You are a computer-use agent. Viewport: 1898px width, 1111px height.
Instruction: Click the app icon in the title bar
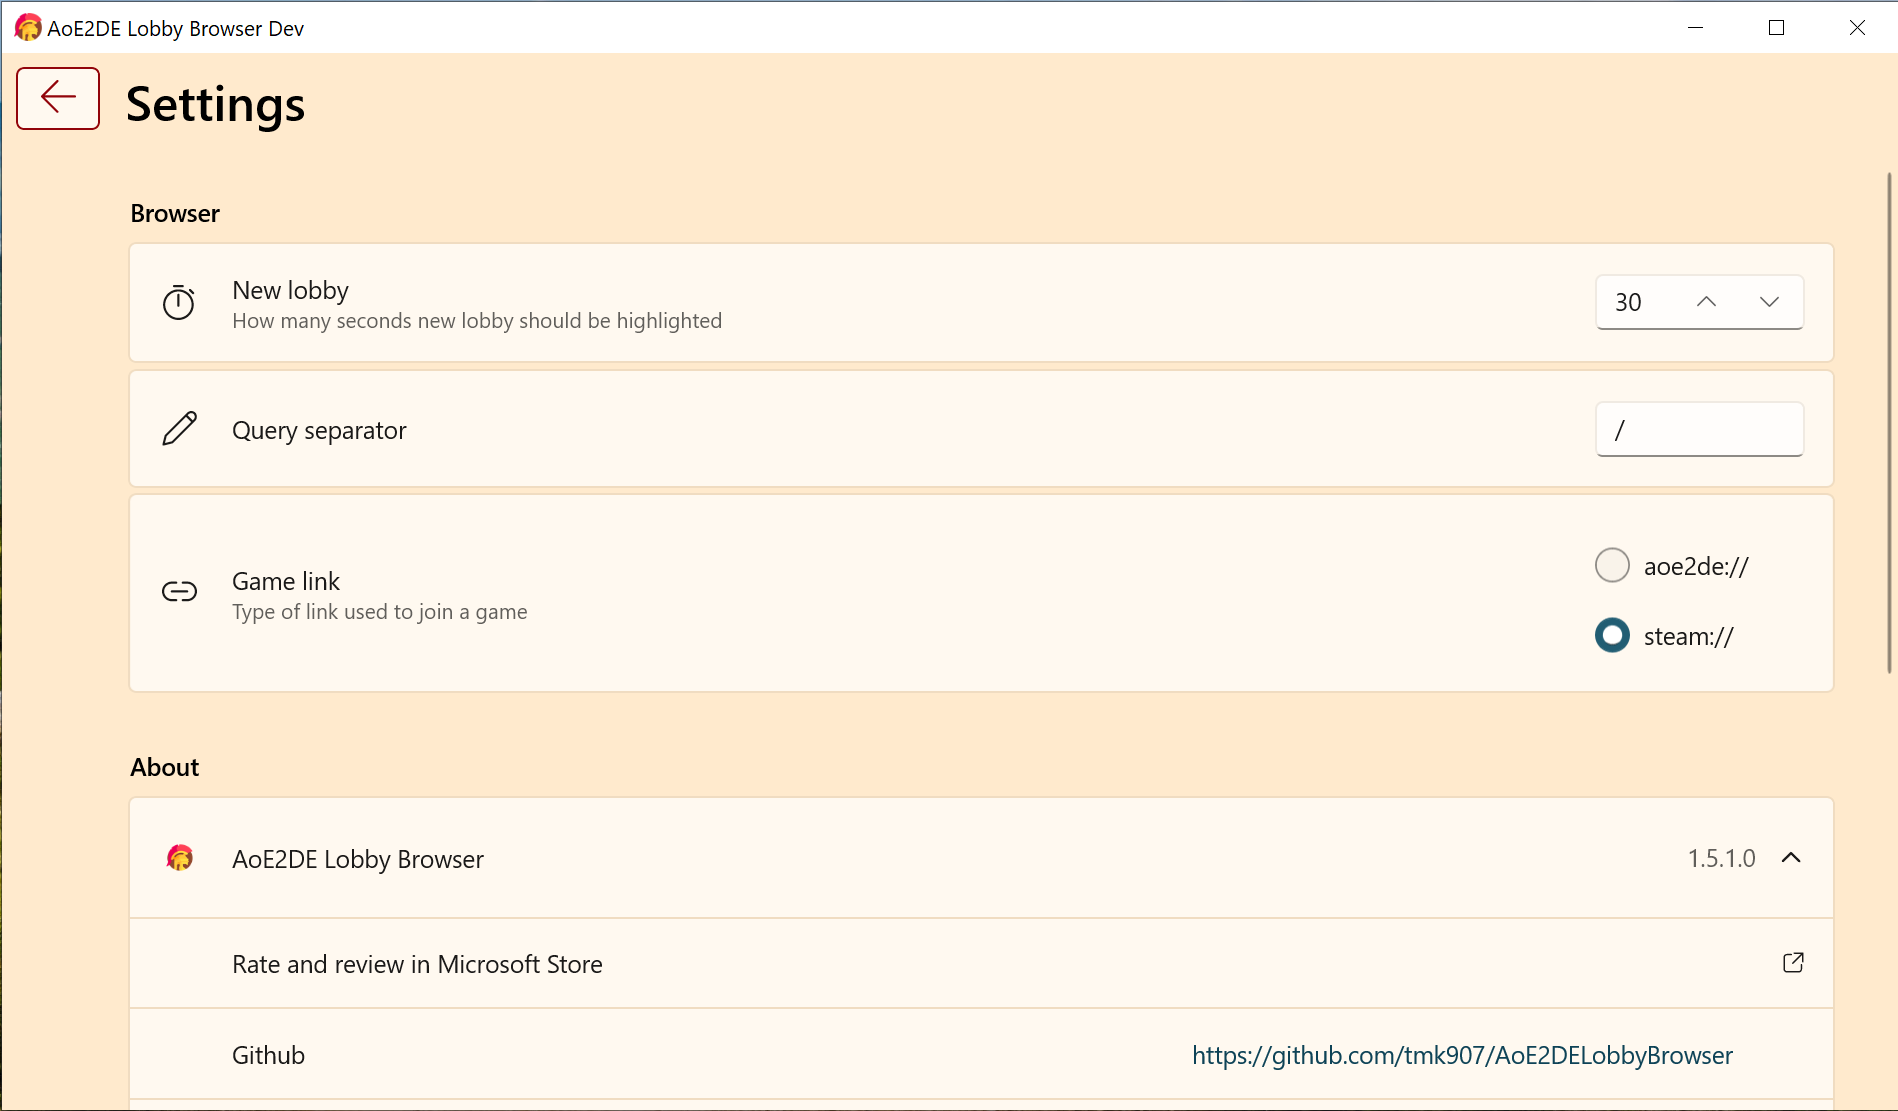(x=28, y=28)
